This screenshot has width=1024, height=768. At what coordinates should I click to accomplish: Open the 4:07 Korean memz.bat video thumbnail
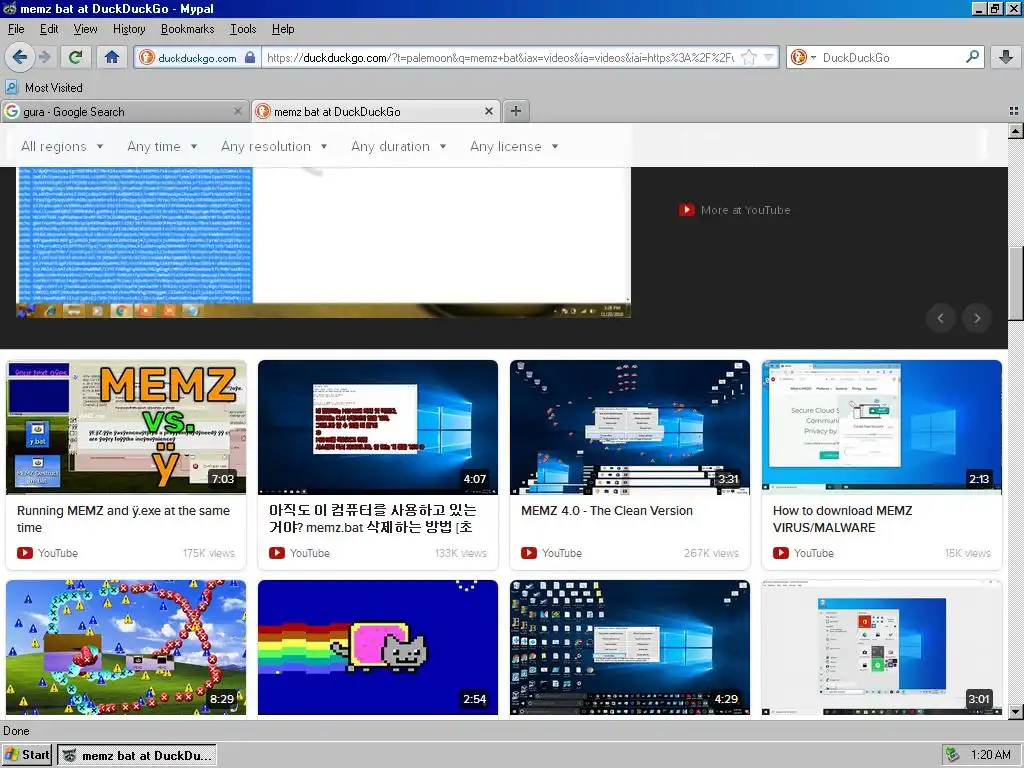[377, 427]
